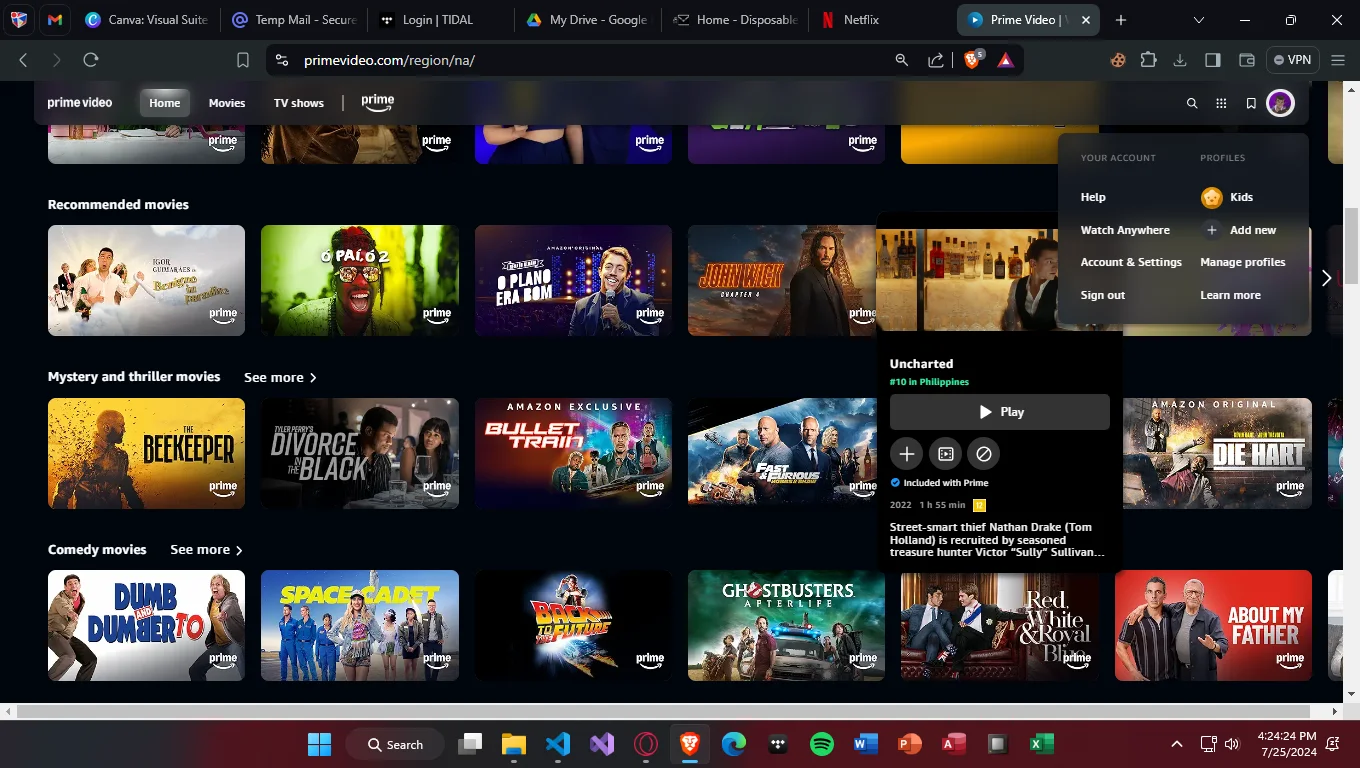Screen dimensions: 1360x768
Task: Click the prime logo navigation item
Action: click(378, 102)
